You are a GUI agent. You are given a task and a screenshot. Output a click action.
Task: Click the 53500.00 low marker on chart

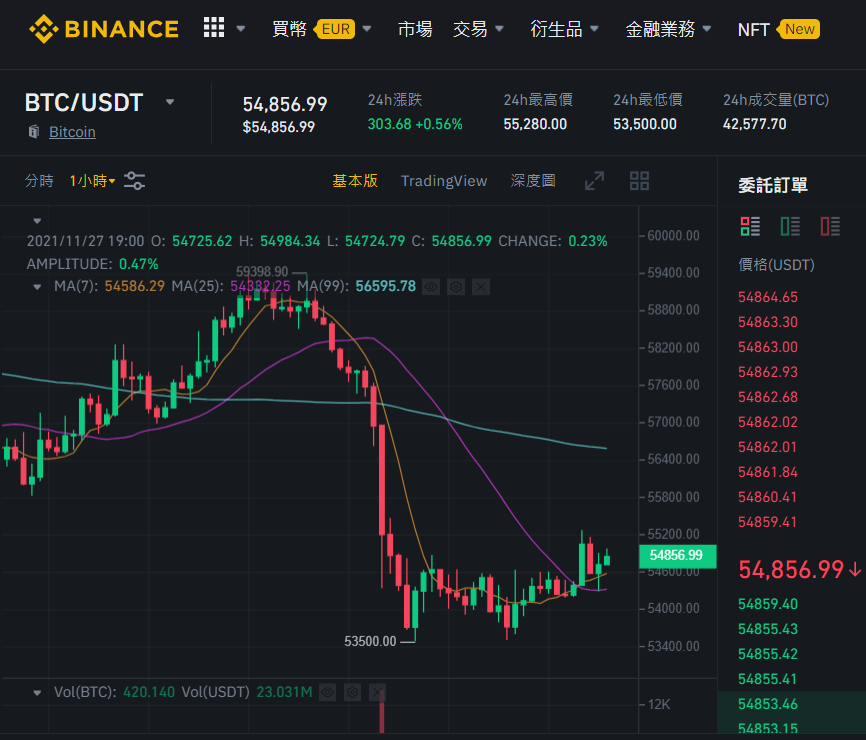[x=370, y=642]
